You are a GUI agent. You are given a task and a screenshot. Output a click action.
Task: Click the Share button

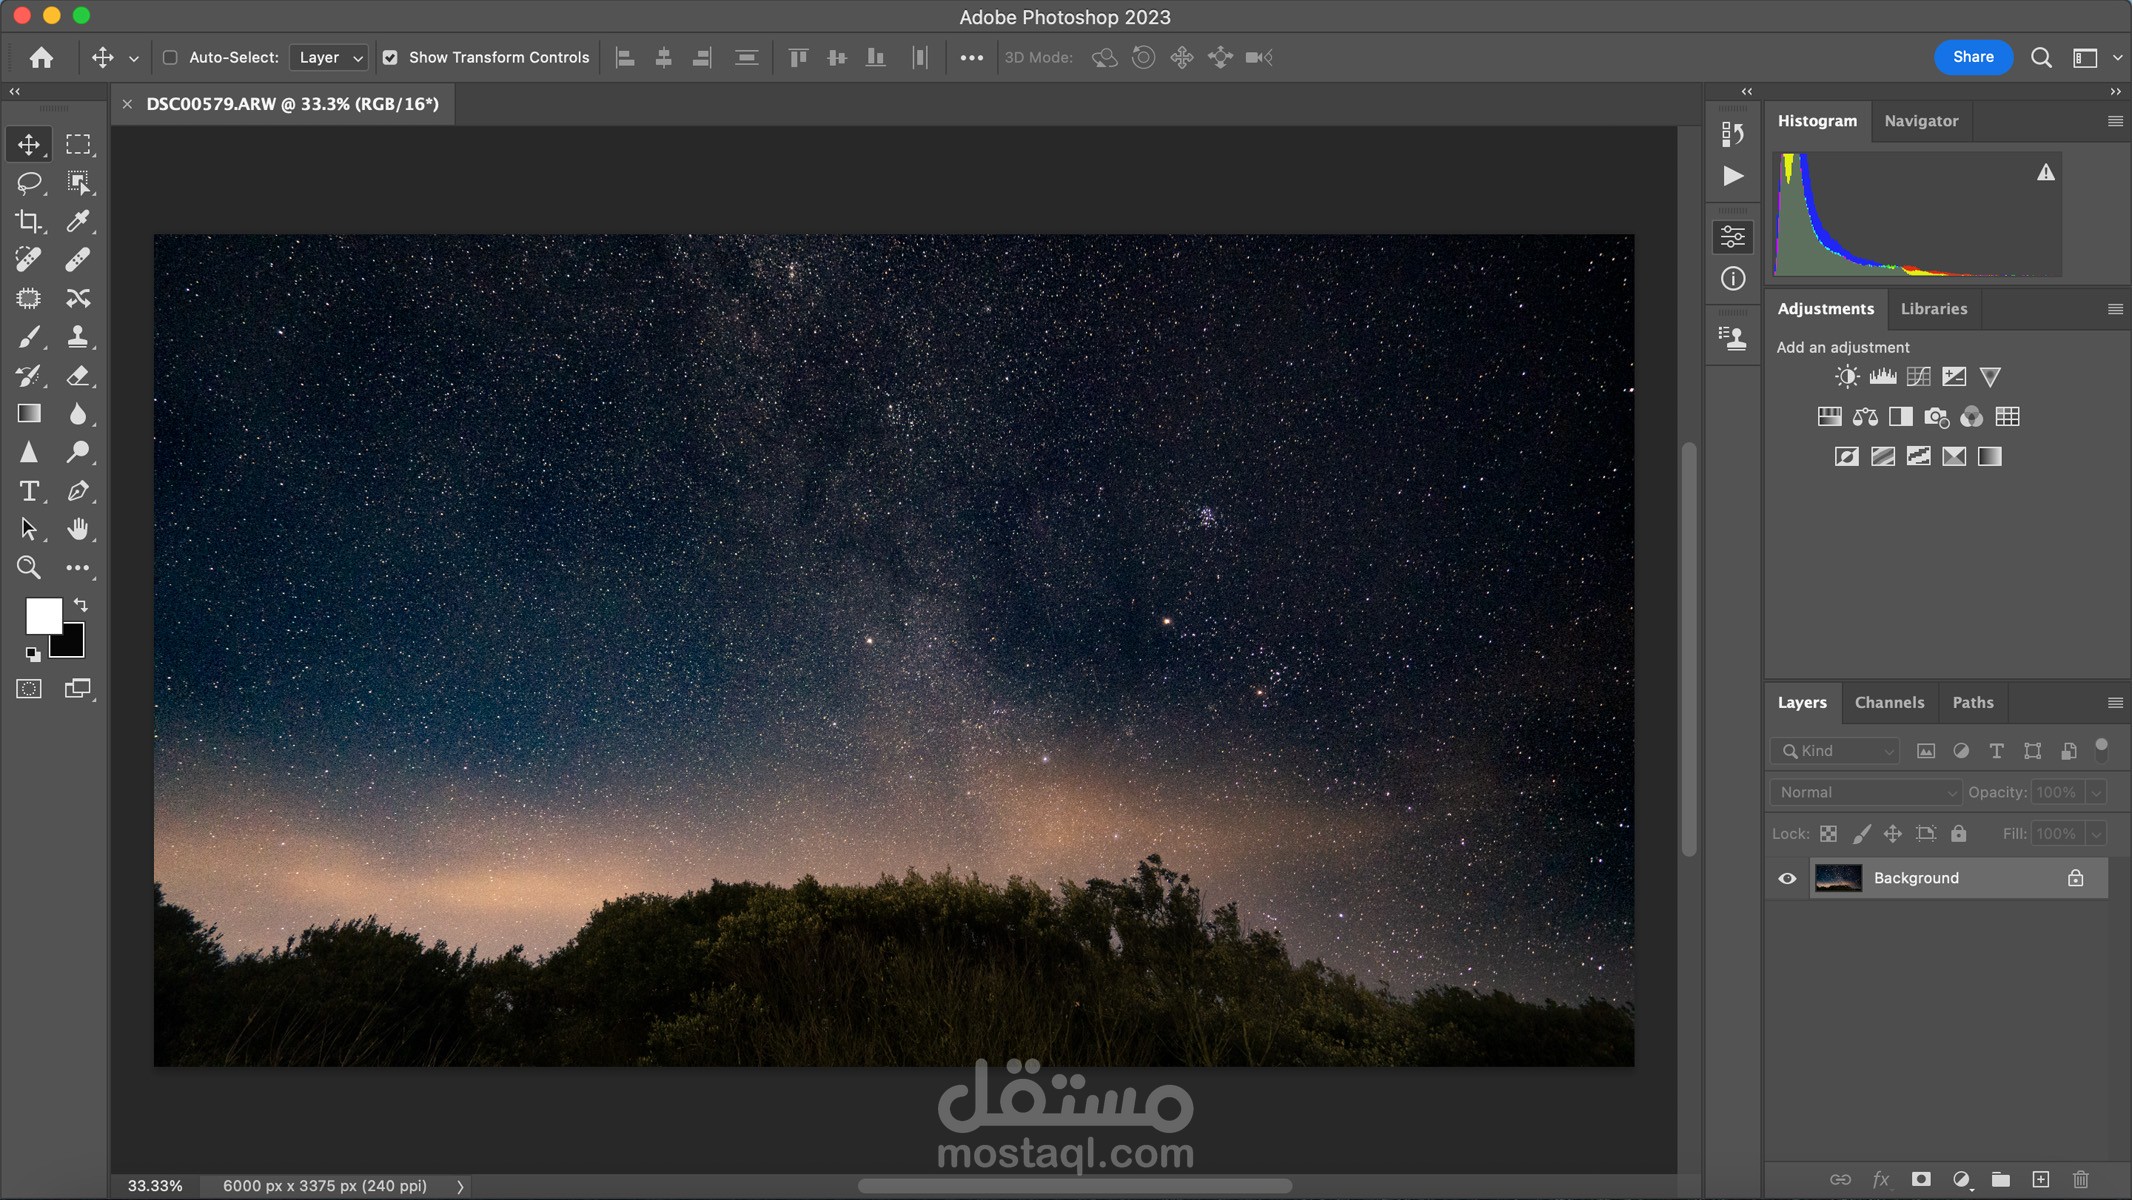tap(1973, 57)
